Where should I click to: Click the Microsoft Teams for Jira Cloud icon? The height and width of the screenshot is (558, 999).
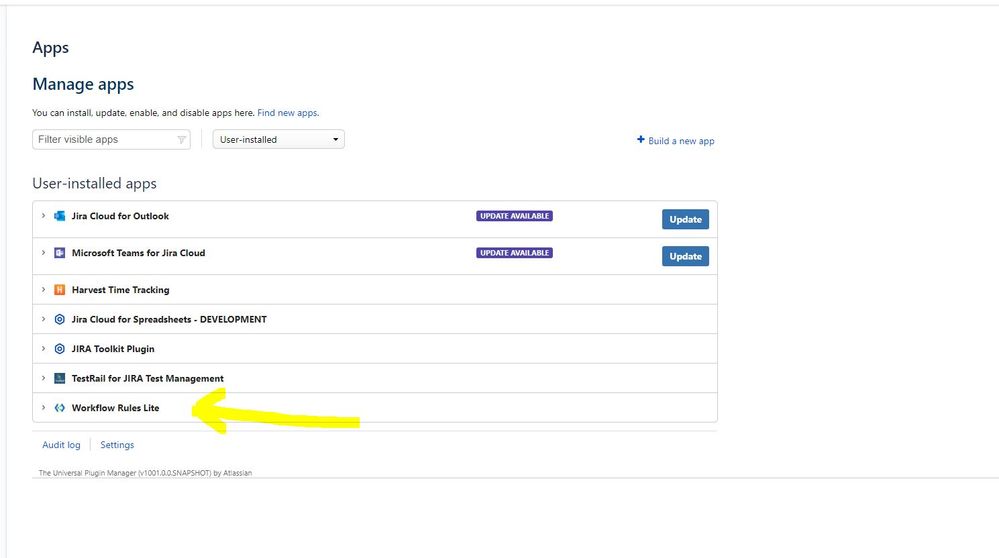coord(59,253)
